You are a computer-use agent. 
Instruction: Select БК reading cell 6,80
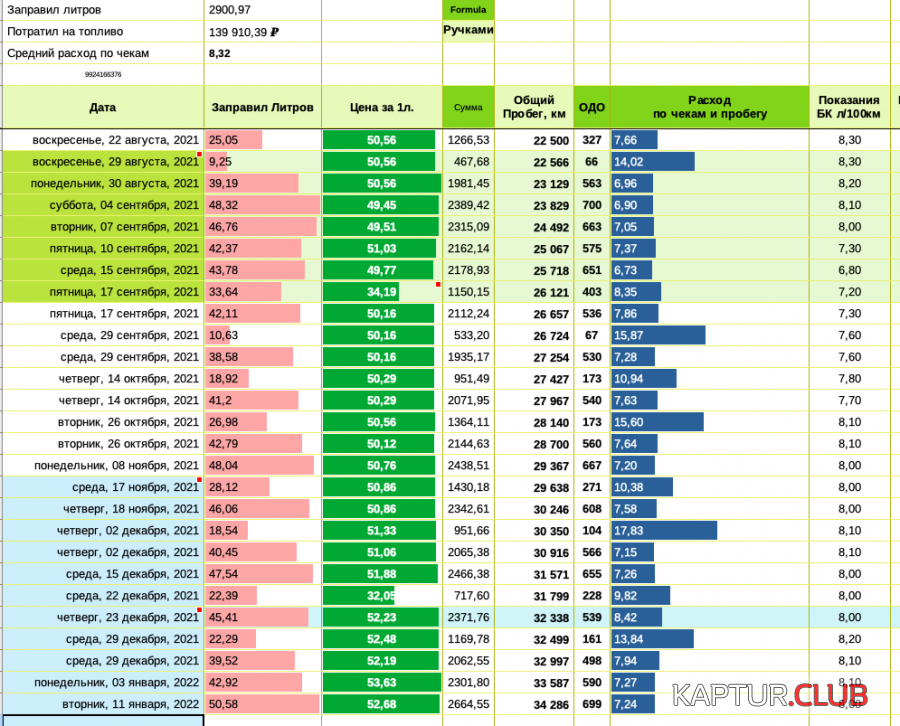(849, 270)
